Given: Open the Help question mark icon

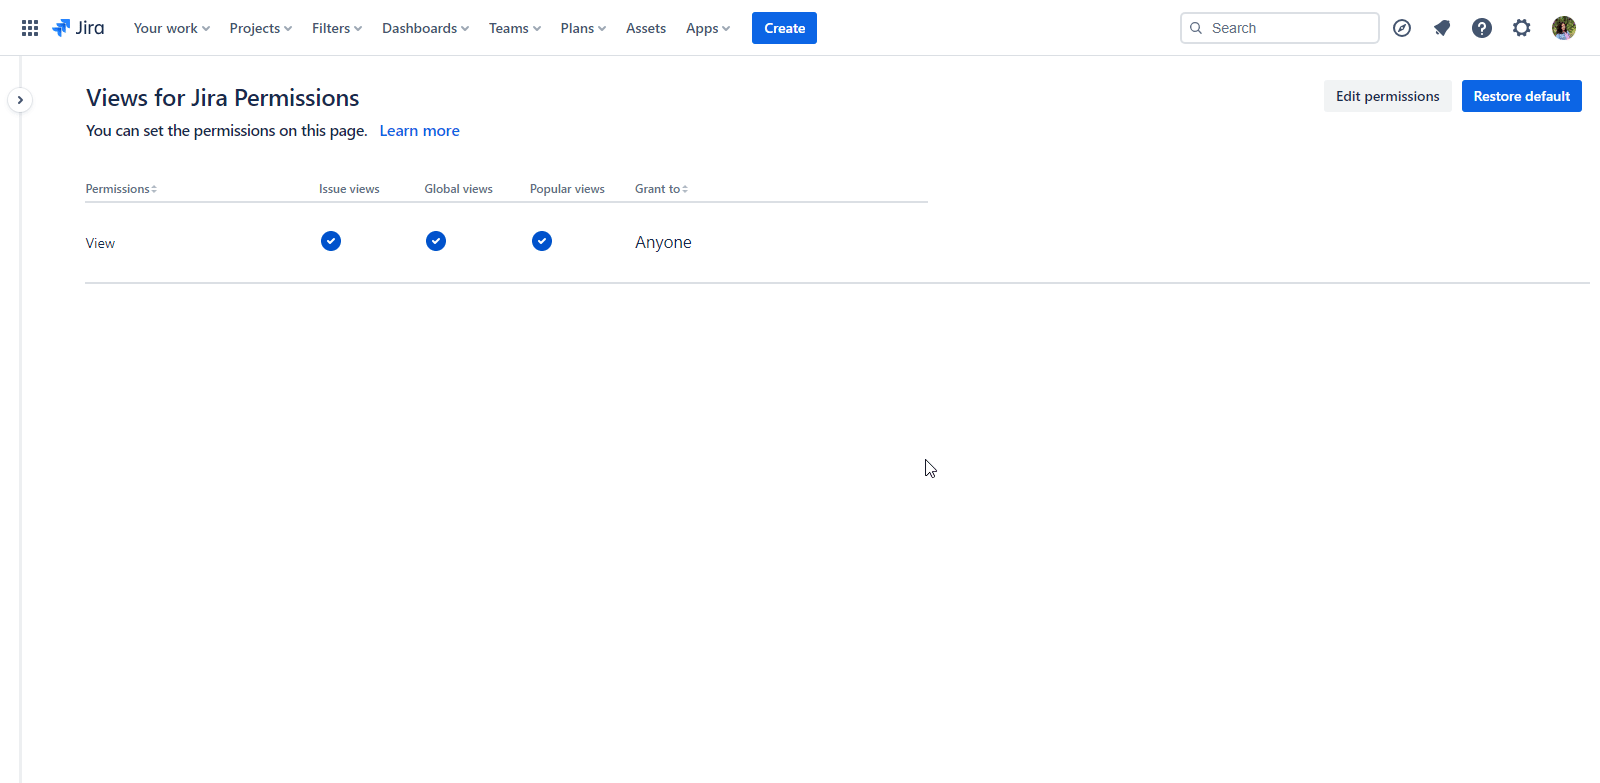Looking at the screenshot, I should click(x=1482, y=28).
